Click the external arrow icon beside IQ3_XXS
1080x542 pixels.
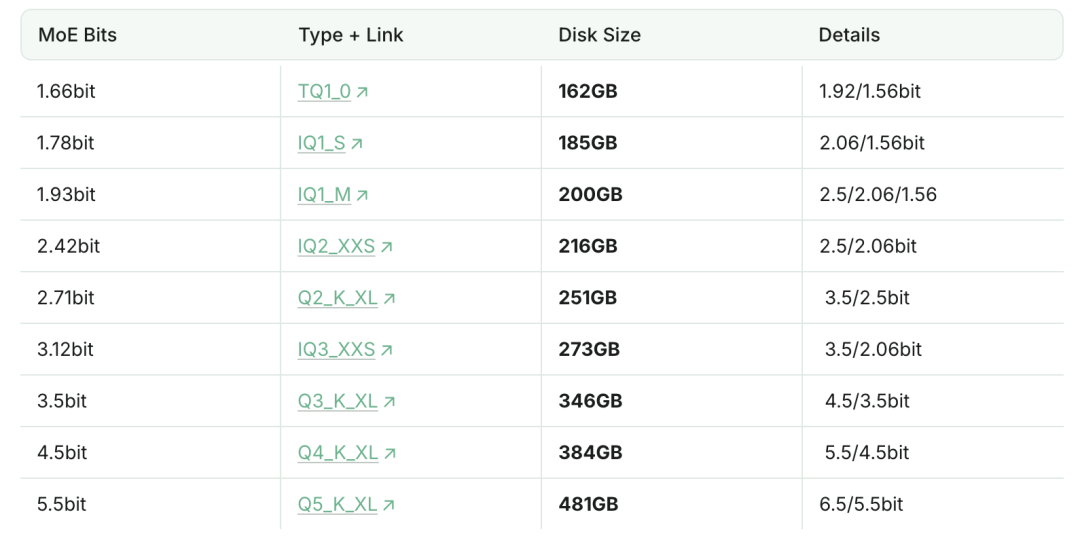point(386,350)
